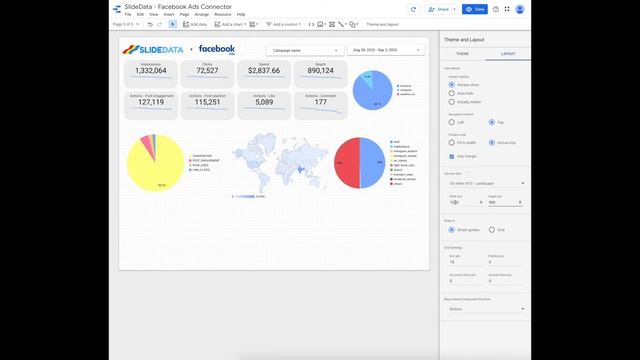Screen dimensions: 640x360
Task: Open the Add a chart menu
Action: [x=230, y=24]
